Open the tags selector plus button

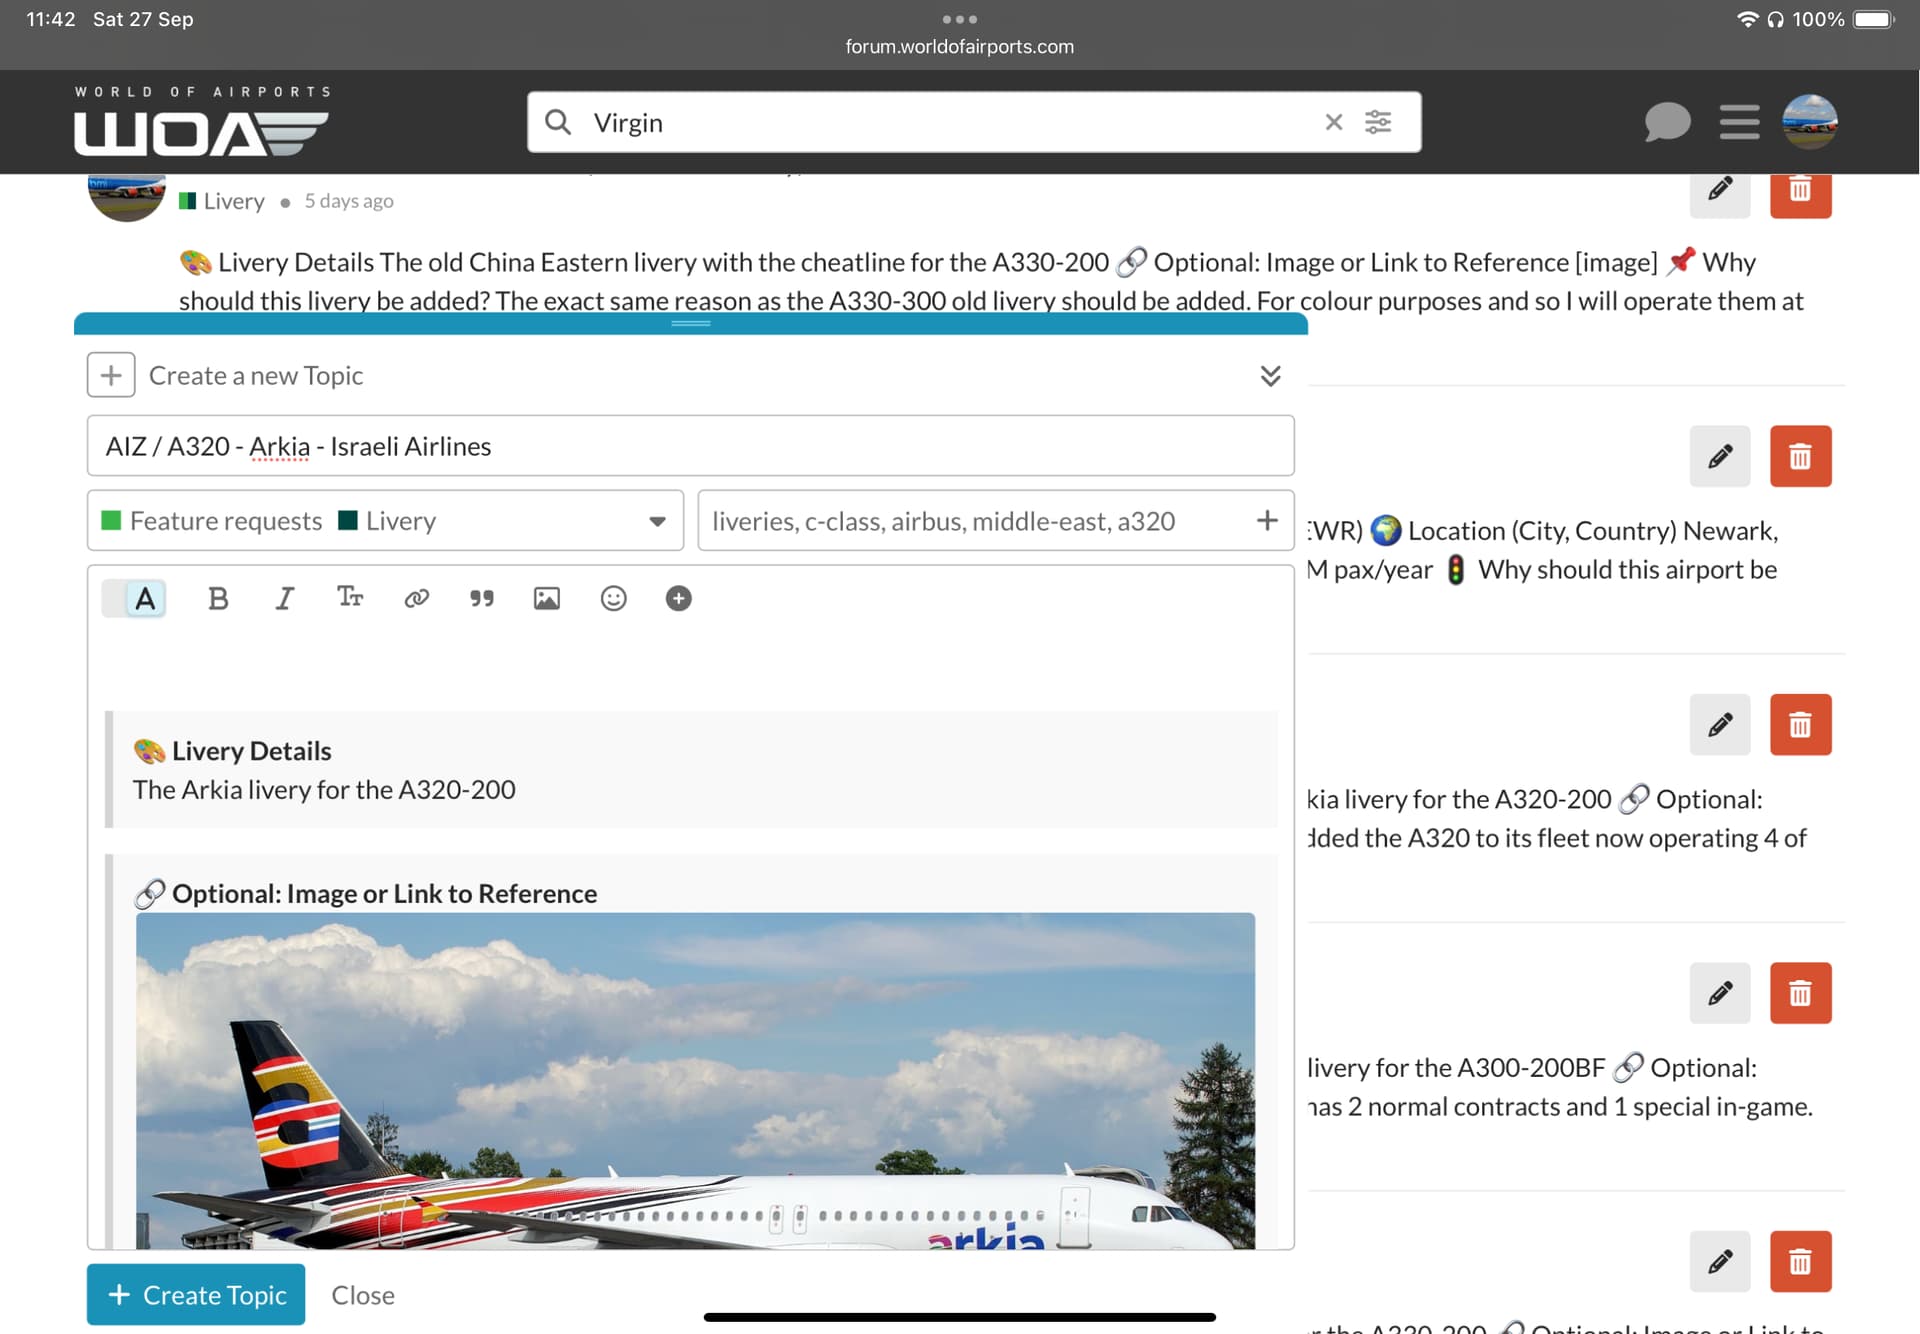click(1267, 521)
